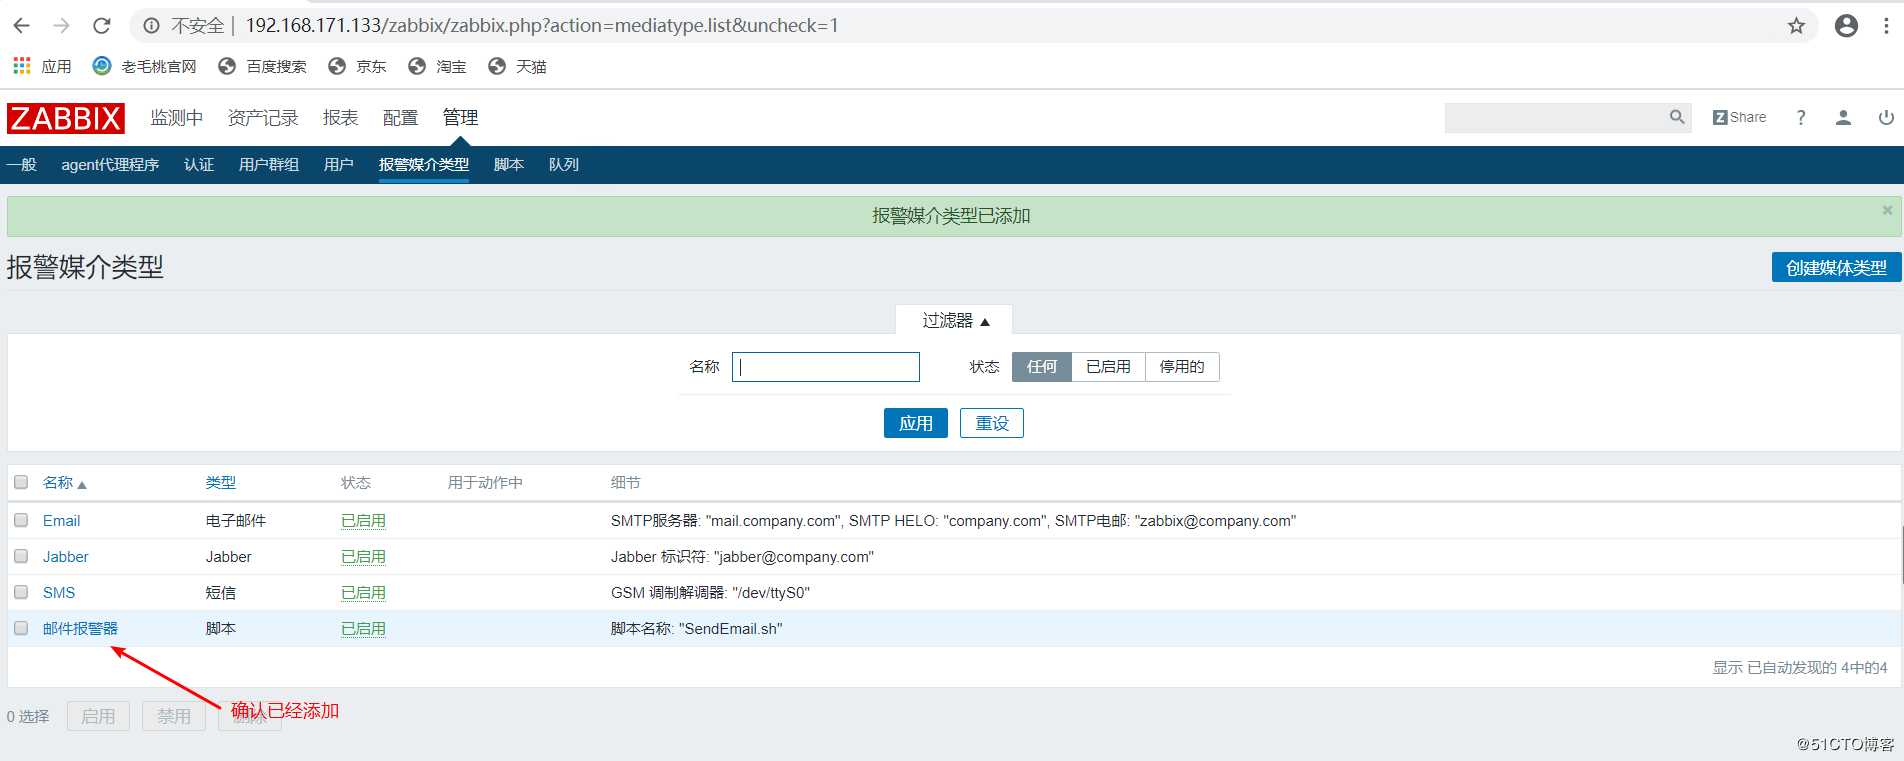The width and height of the screenshot is (1904, 761).
Task: Check the SMS row checkbox
Action: click(x=21, y=592)
